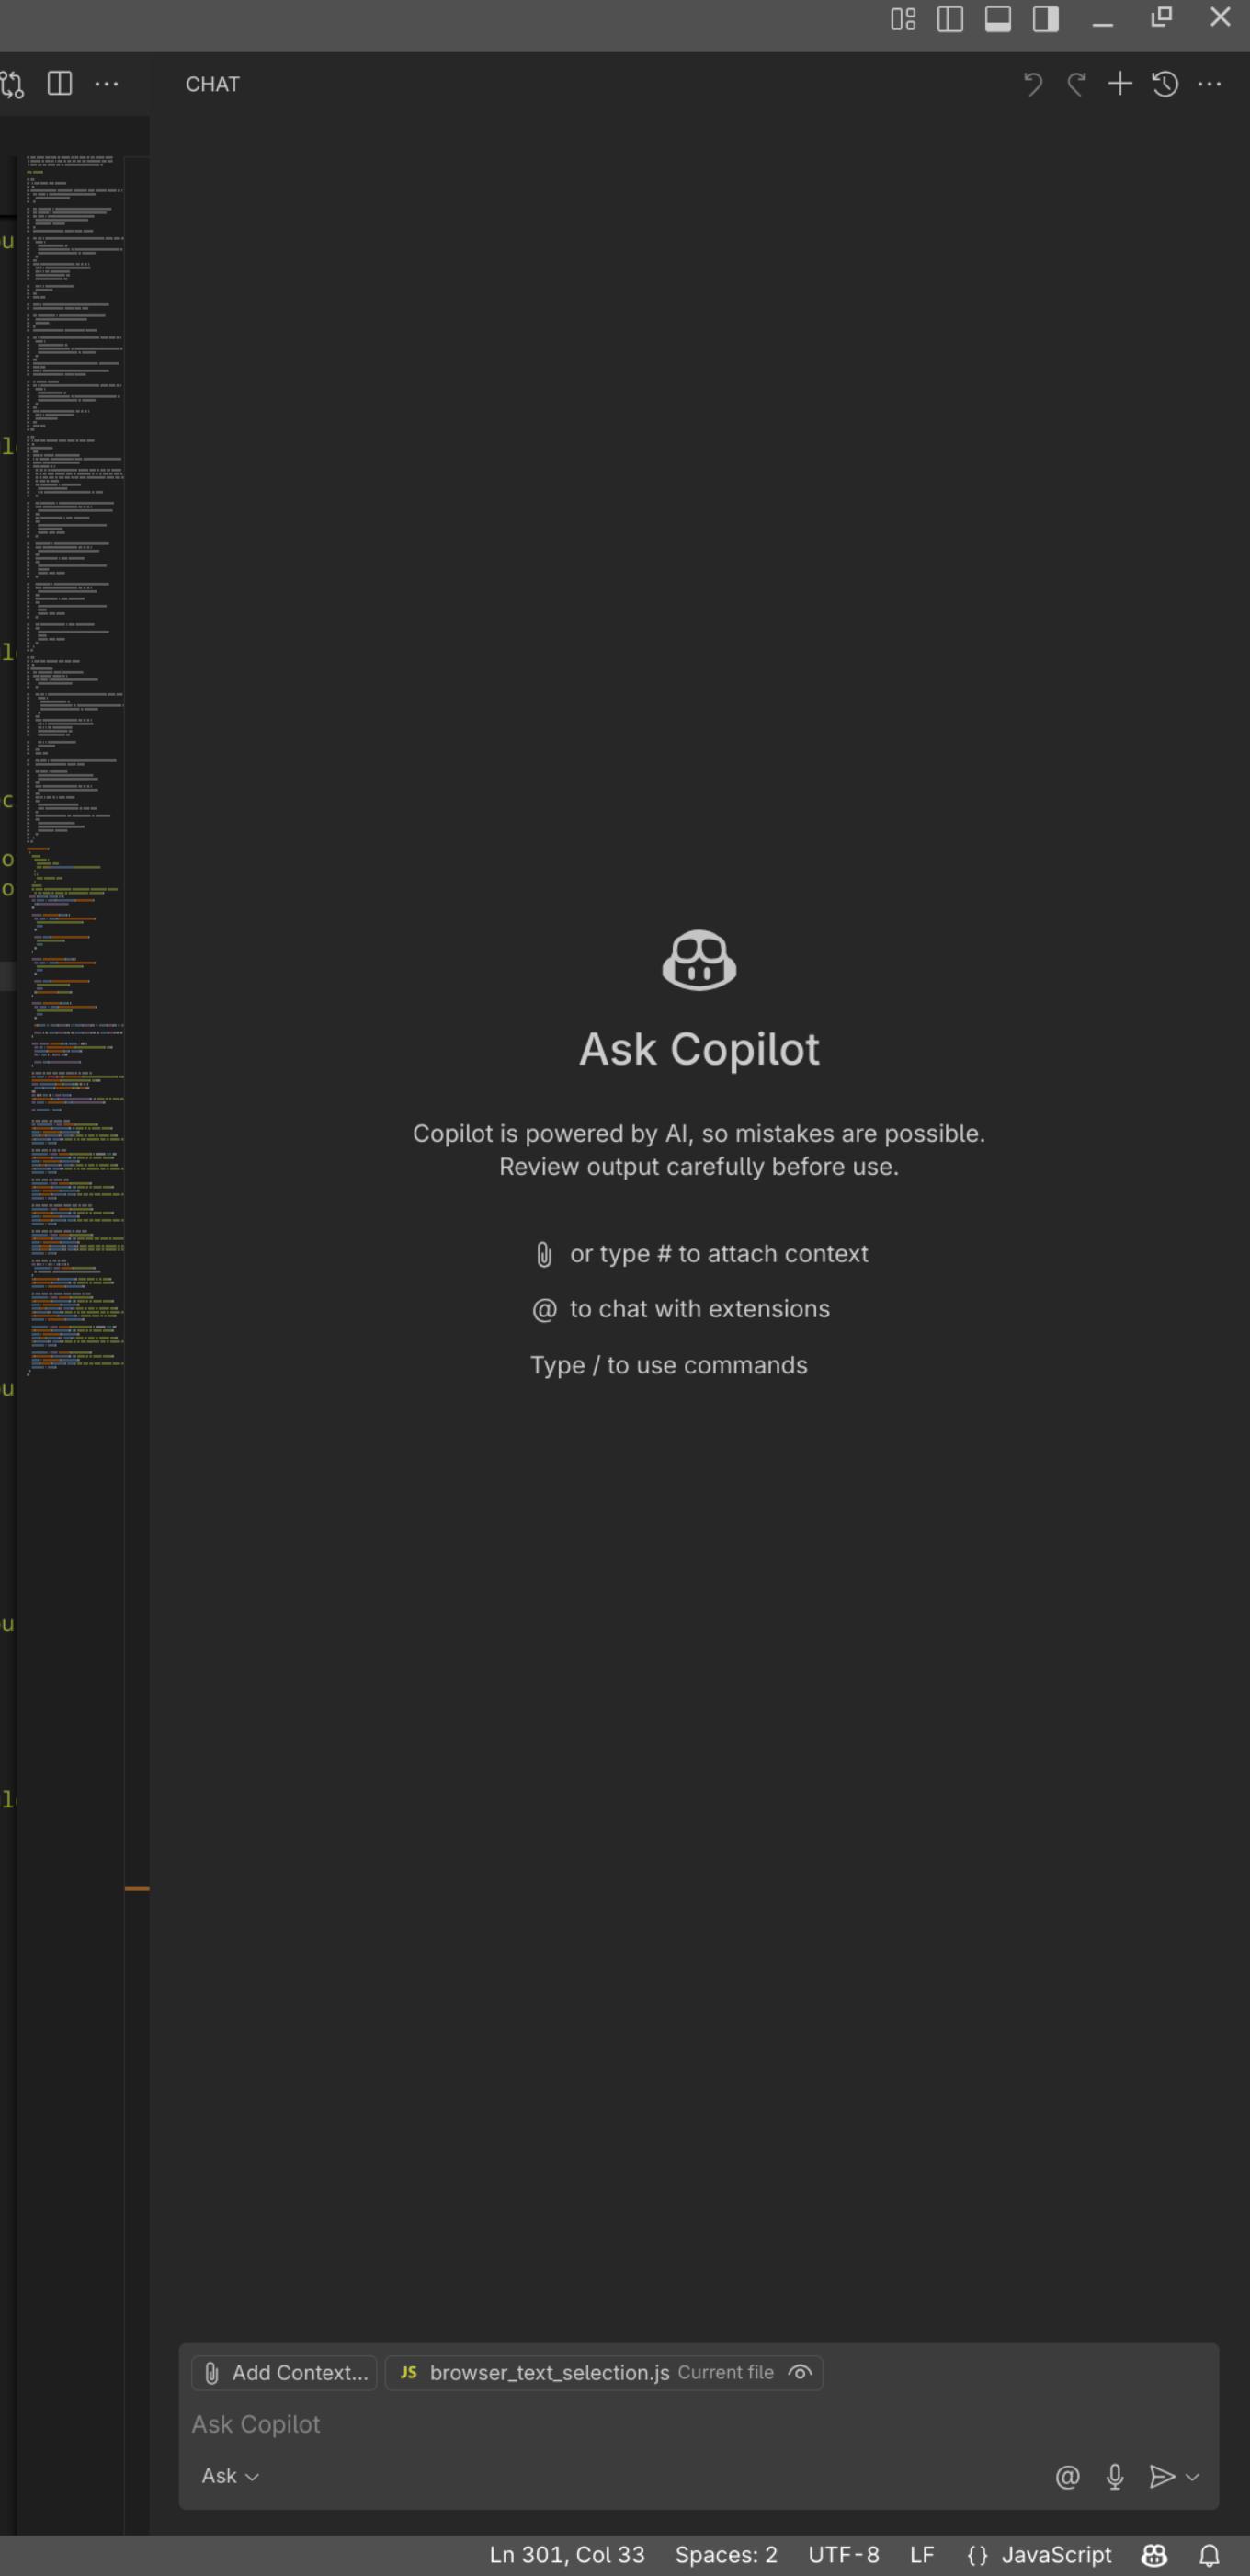The width and height of the screenshot is (1250, 2576).
Task: Toggle the secondary side bar layout
Action: tap(1046, 19)
